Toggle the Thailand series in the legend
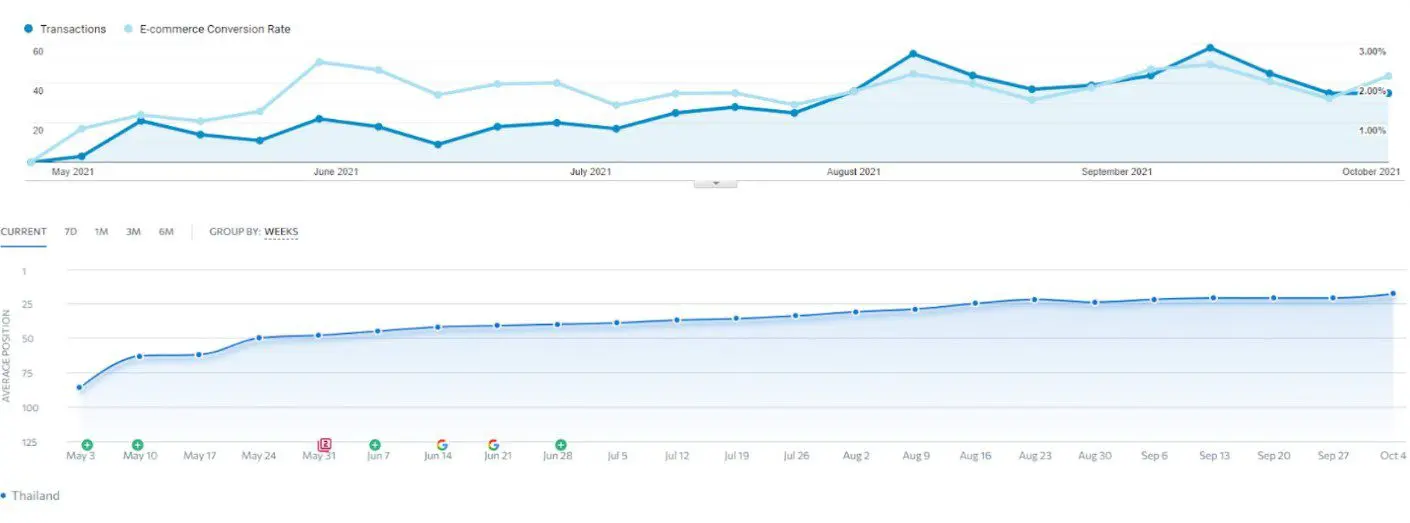The image size is (1410, 523). (x=34, y=496)
